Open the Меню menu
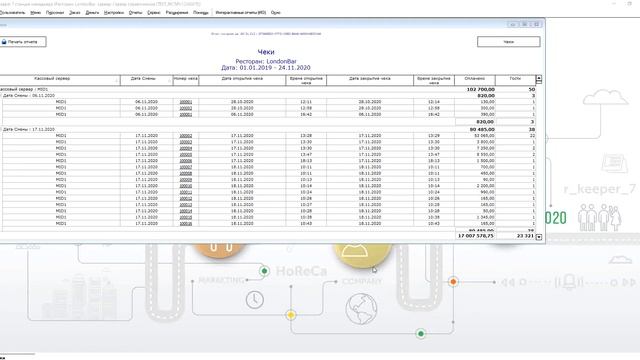 click(36, 13)
